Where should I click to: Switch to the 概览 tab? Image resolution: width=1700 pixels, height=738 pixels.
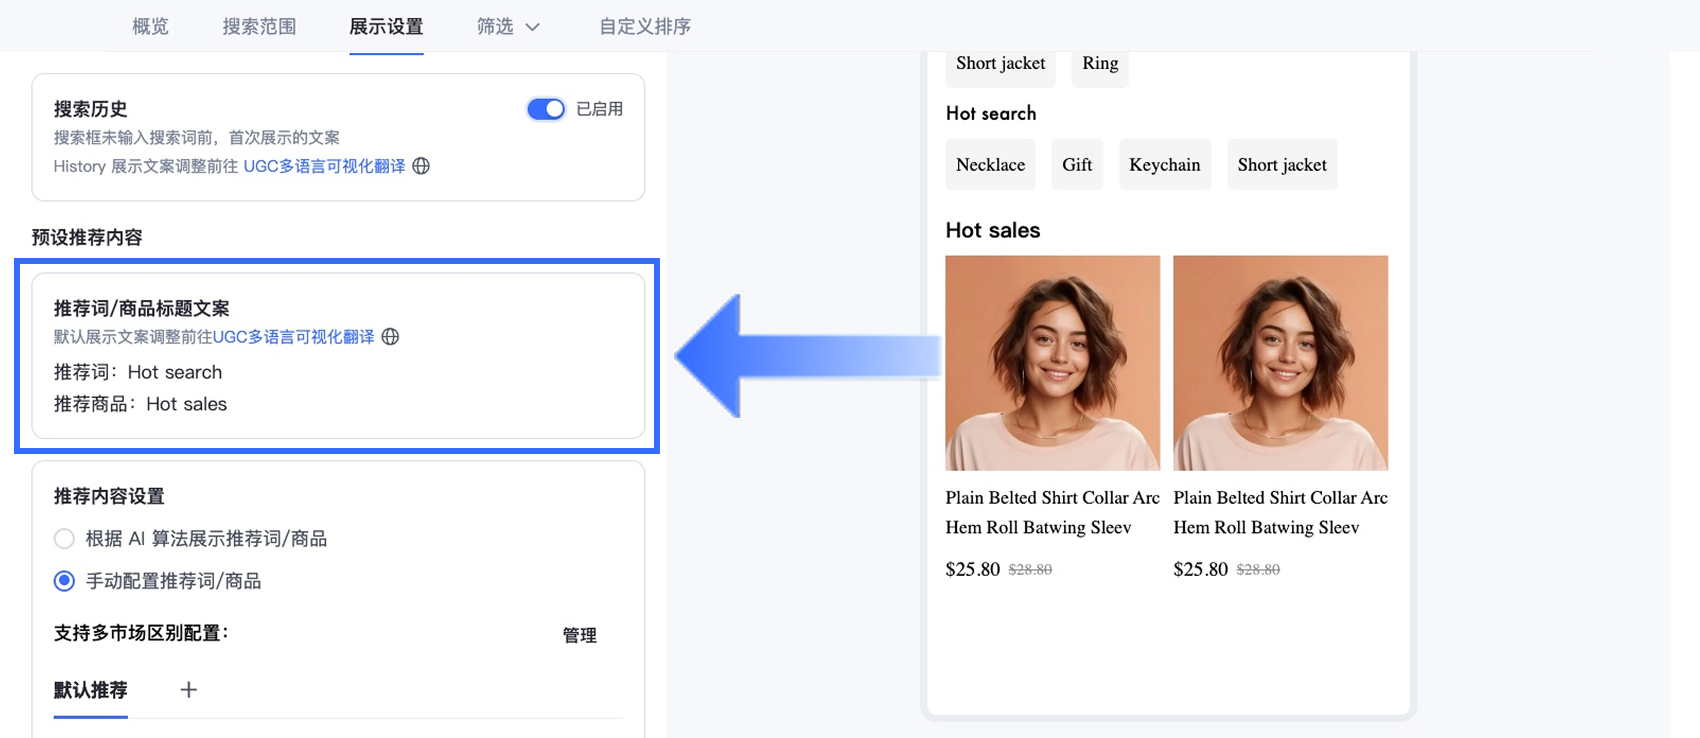point(150,27)
